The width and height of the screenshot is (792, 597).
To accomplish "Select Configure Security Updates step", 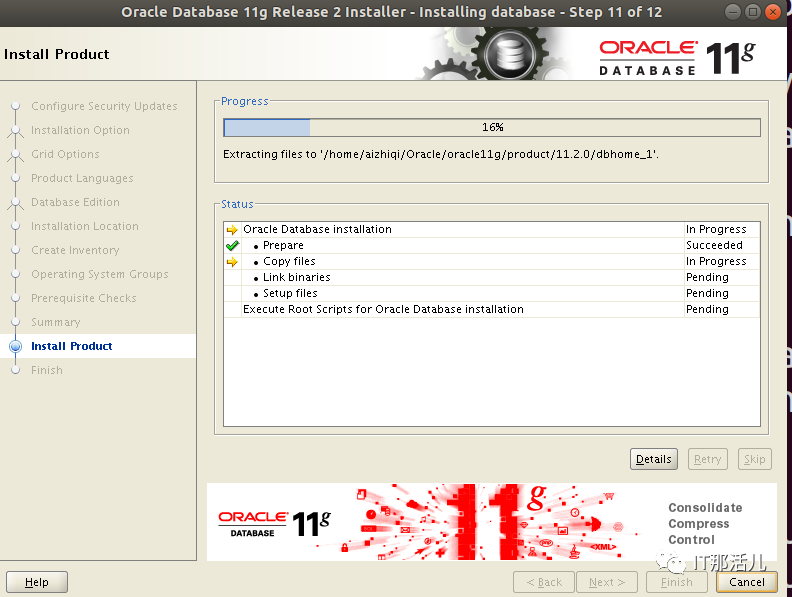I will 104,106.
